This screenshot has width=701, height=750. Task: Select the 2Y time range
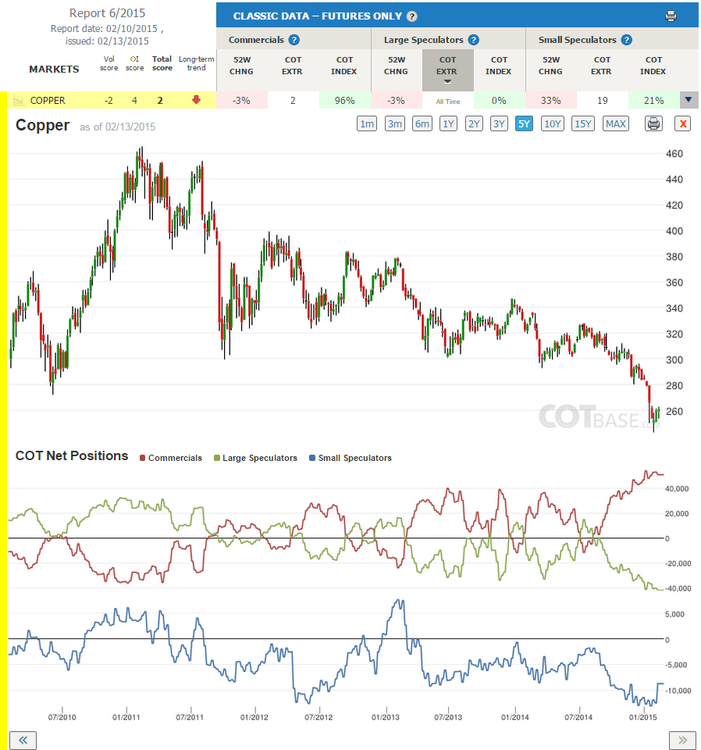click(474, 124)
